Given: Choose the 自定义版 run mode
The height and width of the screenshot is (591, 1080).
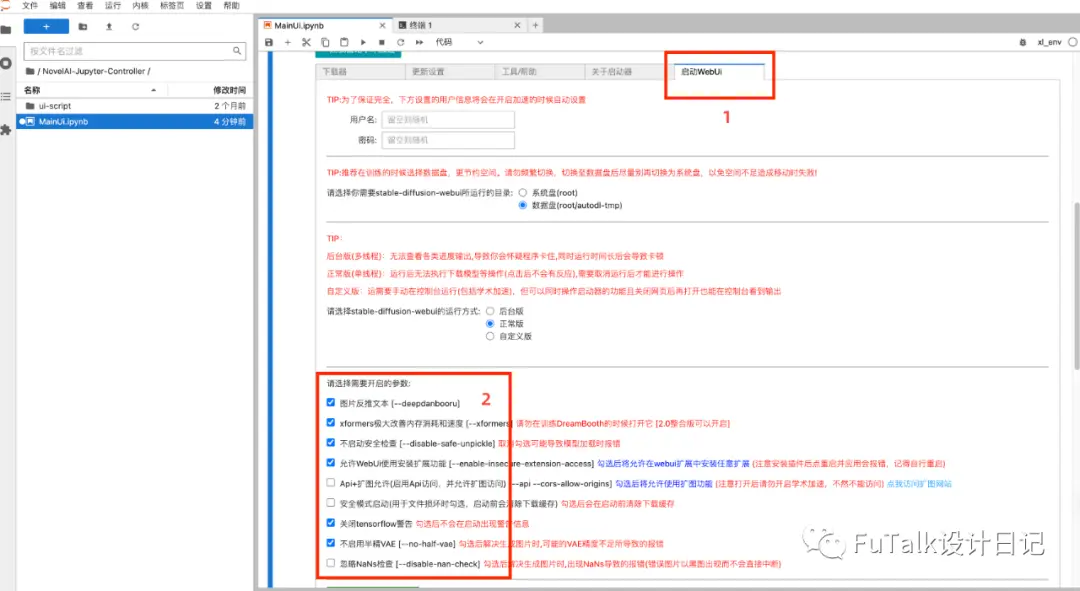Looking at the screenshot, I should [490, 336].
